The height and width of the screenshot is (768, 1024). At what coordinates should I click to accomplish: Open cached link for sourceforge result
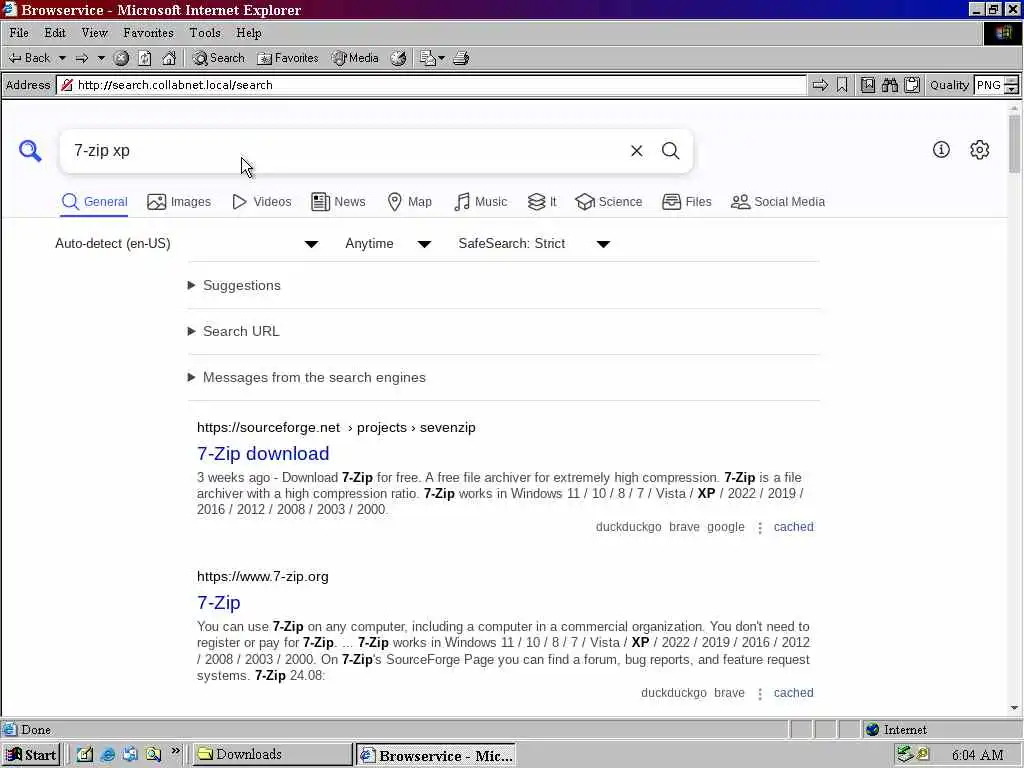793,527
